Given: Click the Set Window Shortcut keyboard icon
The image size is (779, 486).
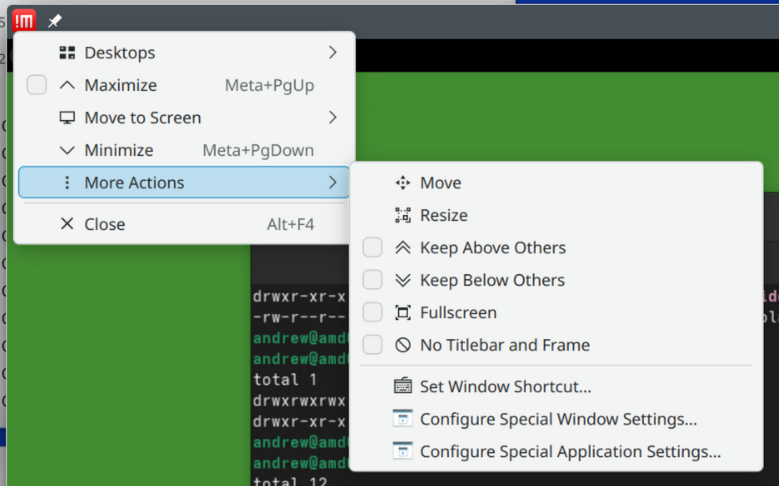Looking at the screenshot, I should 403,386.
